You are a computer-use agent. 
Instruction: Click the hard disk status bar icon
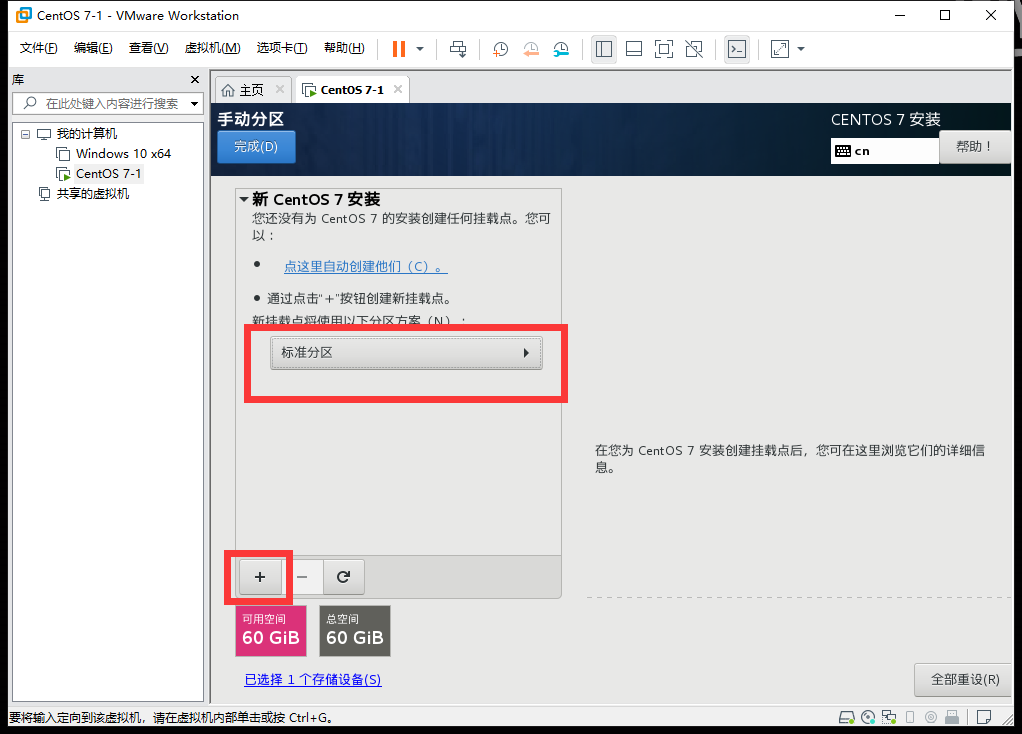click(847, 718)
